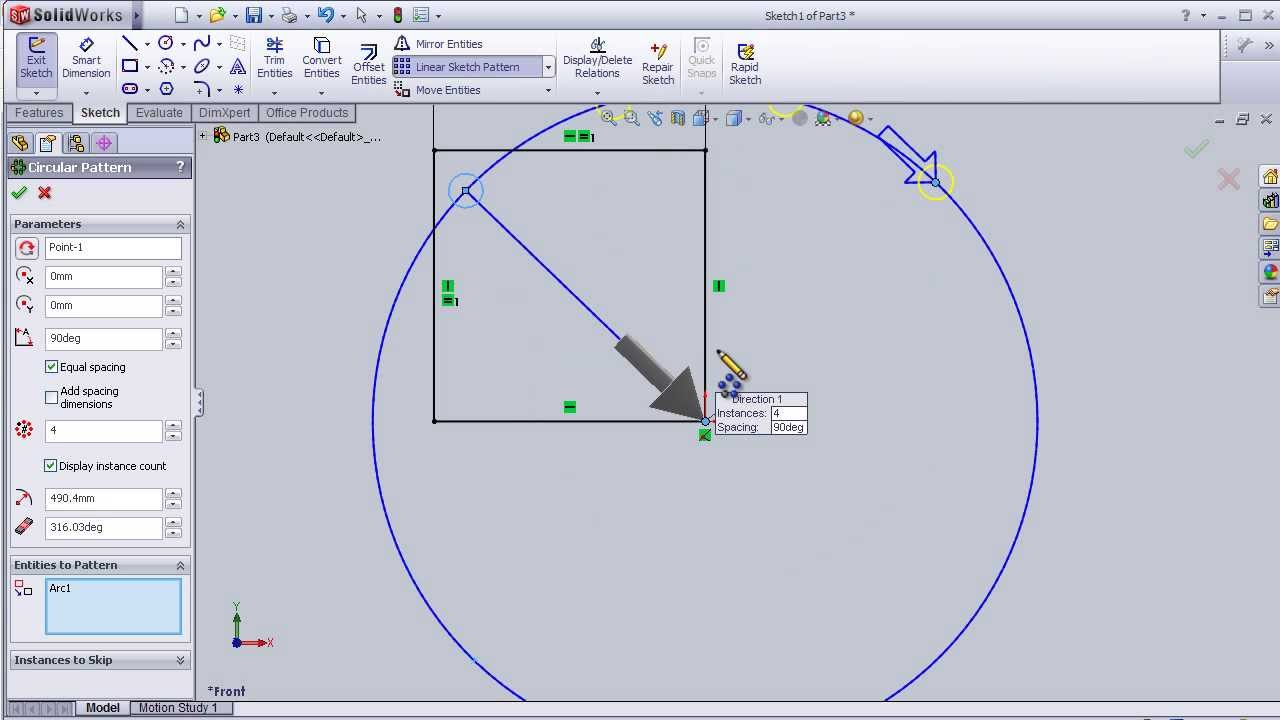Switch to the Evaluate tab
Viewport: 1280px width, 720px height.
(159, 113)
